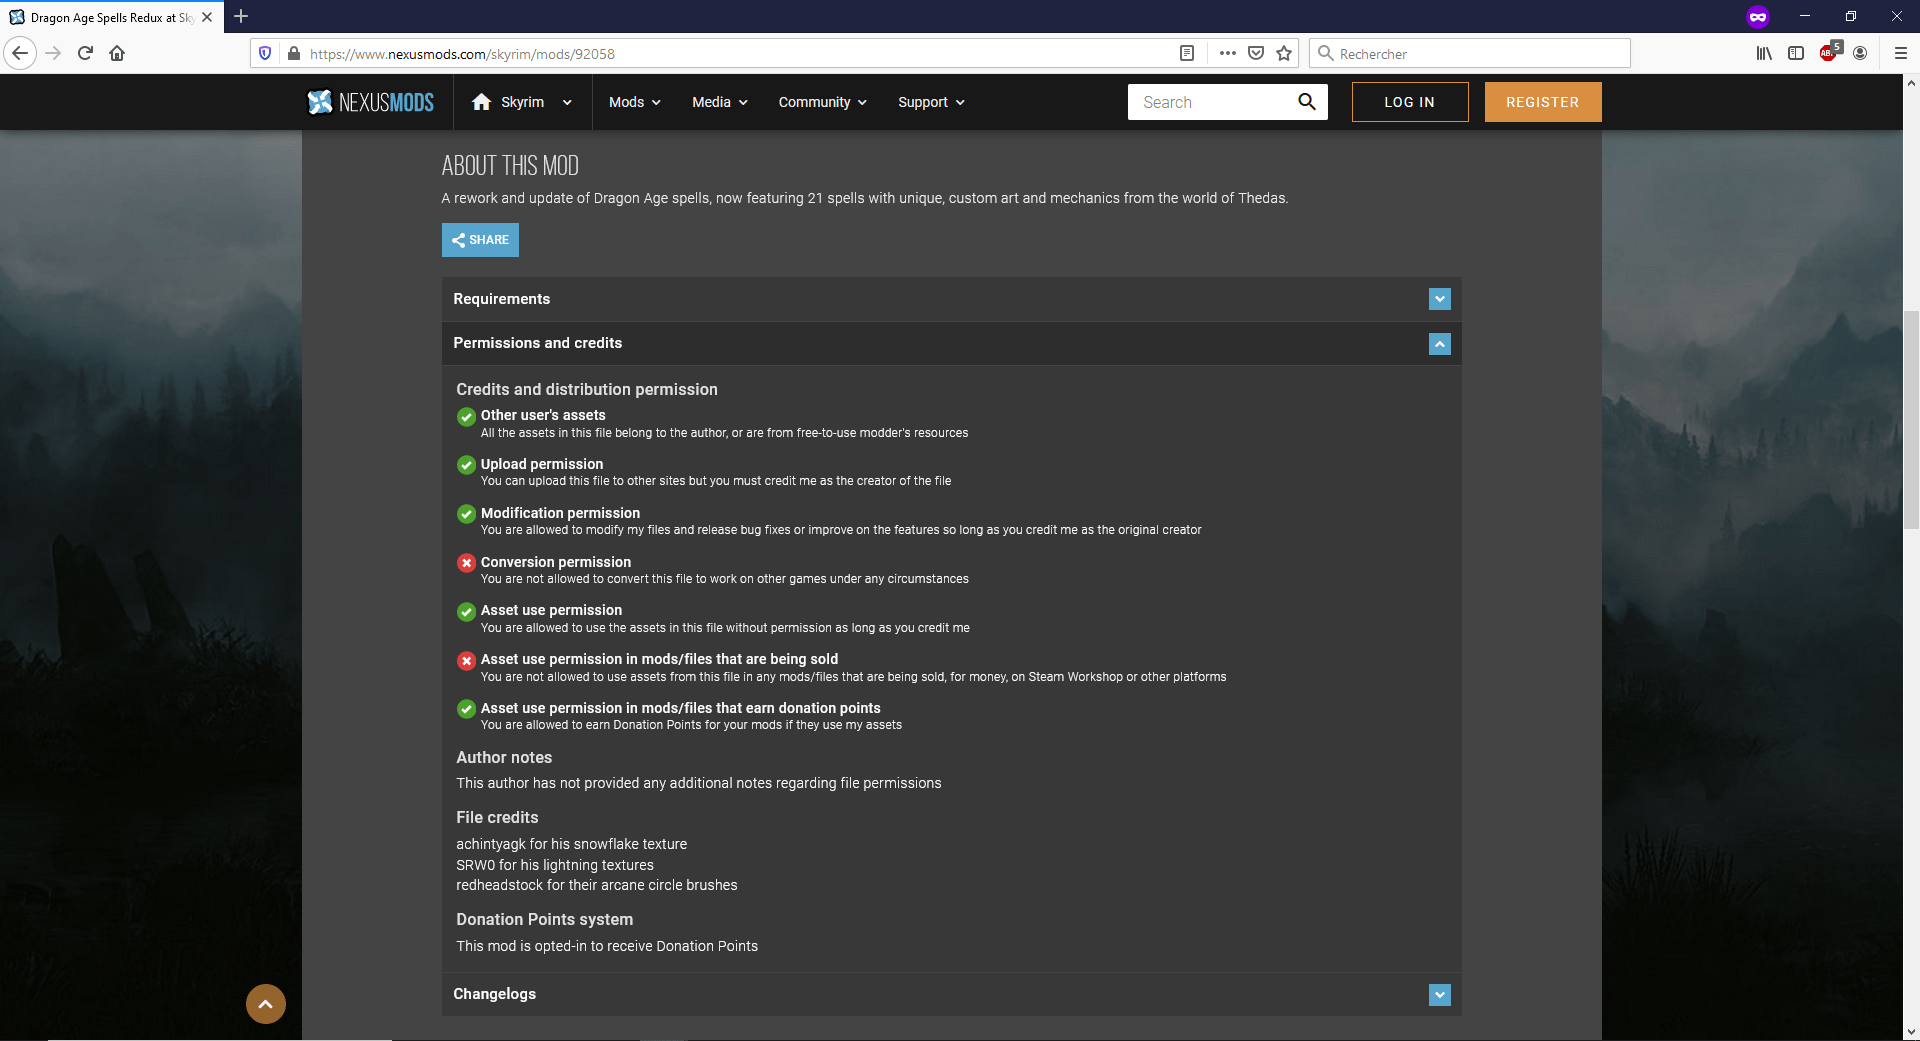
Task: Toggle reader view icon in address bar
Action: [x=1187, y=54]
